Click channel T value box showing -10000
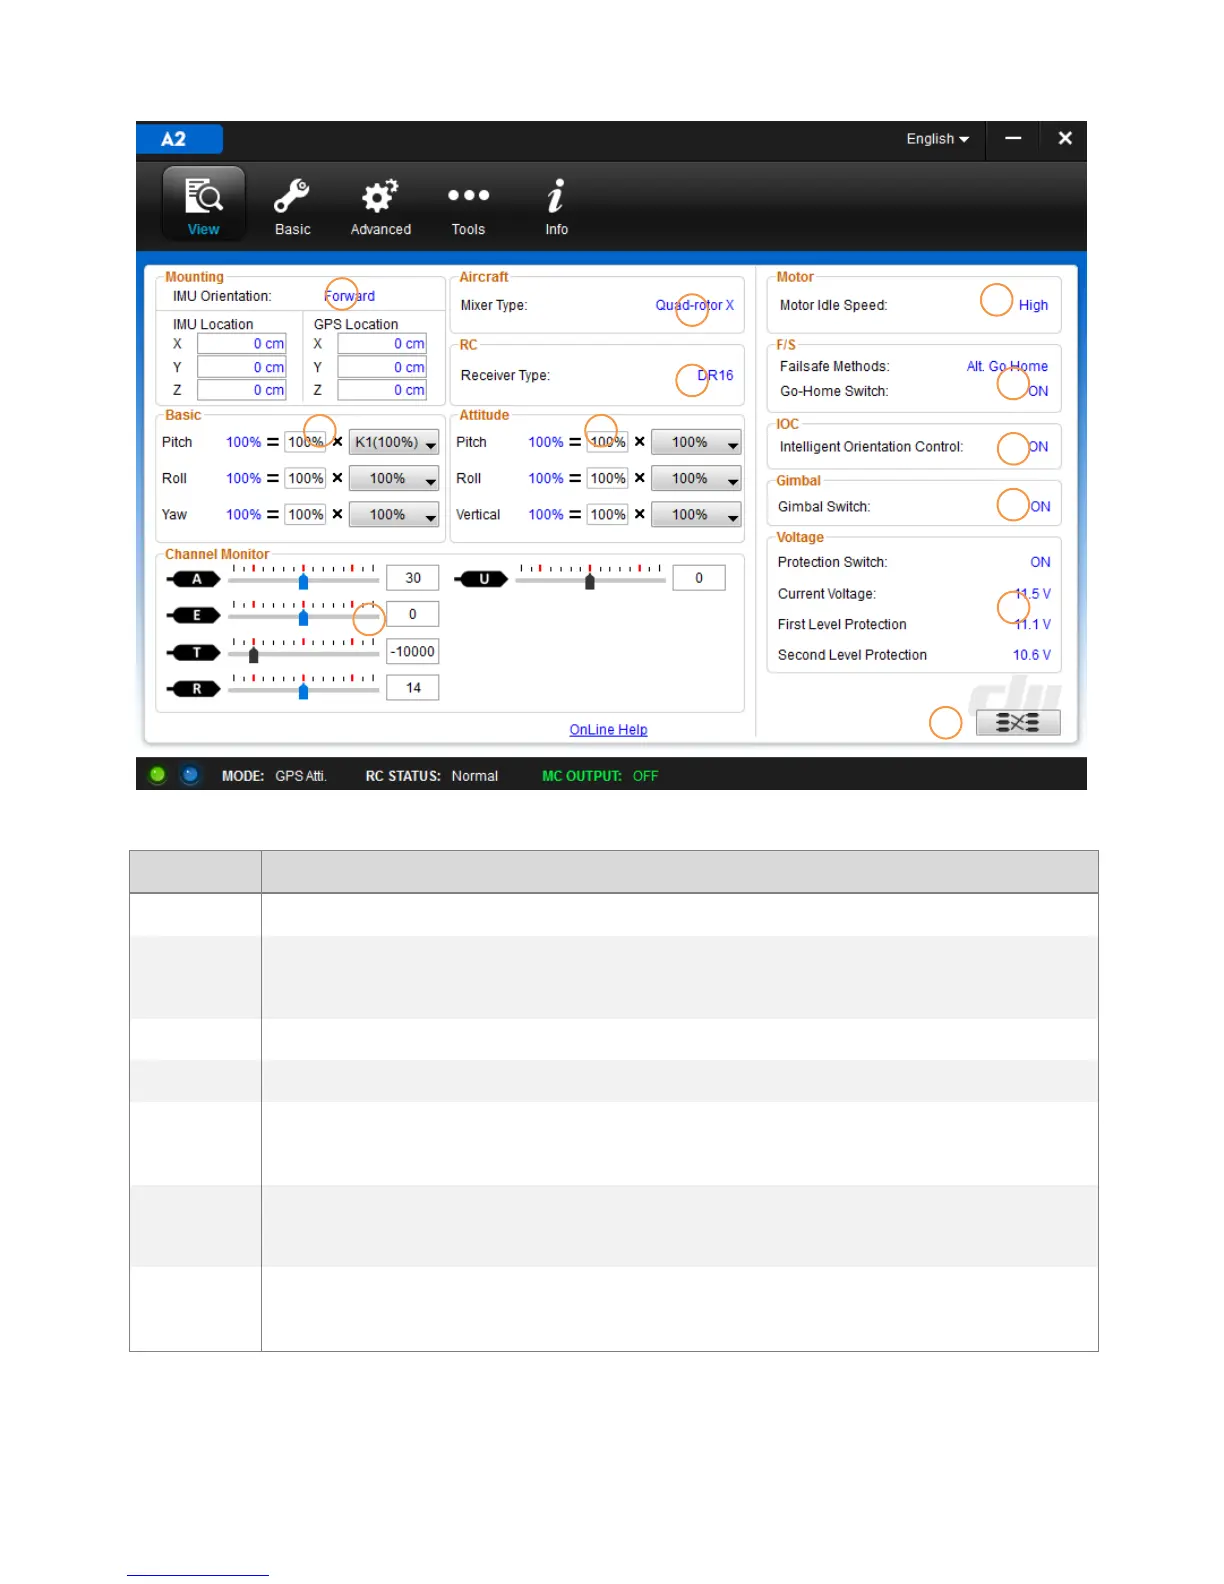Image resolution: width=1224 pixels, height=1584 pixels. point(413,651)
